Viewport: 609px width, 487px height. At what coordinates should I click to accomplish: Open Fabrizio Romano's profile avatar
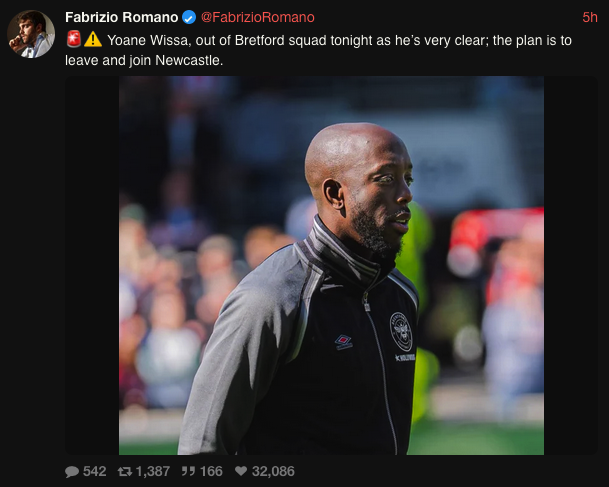pyautogui.click(x=31, y=34)
